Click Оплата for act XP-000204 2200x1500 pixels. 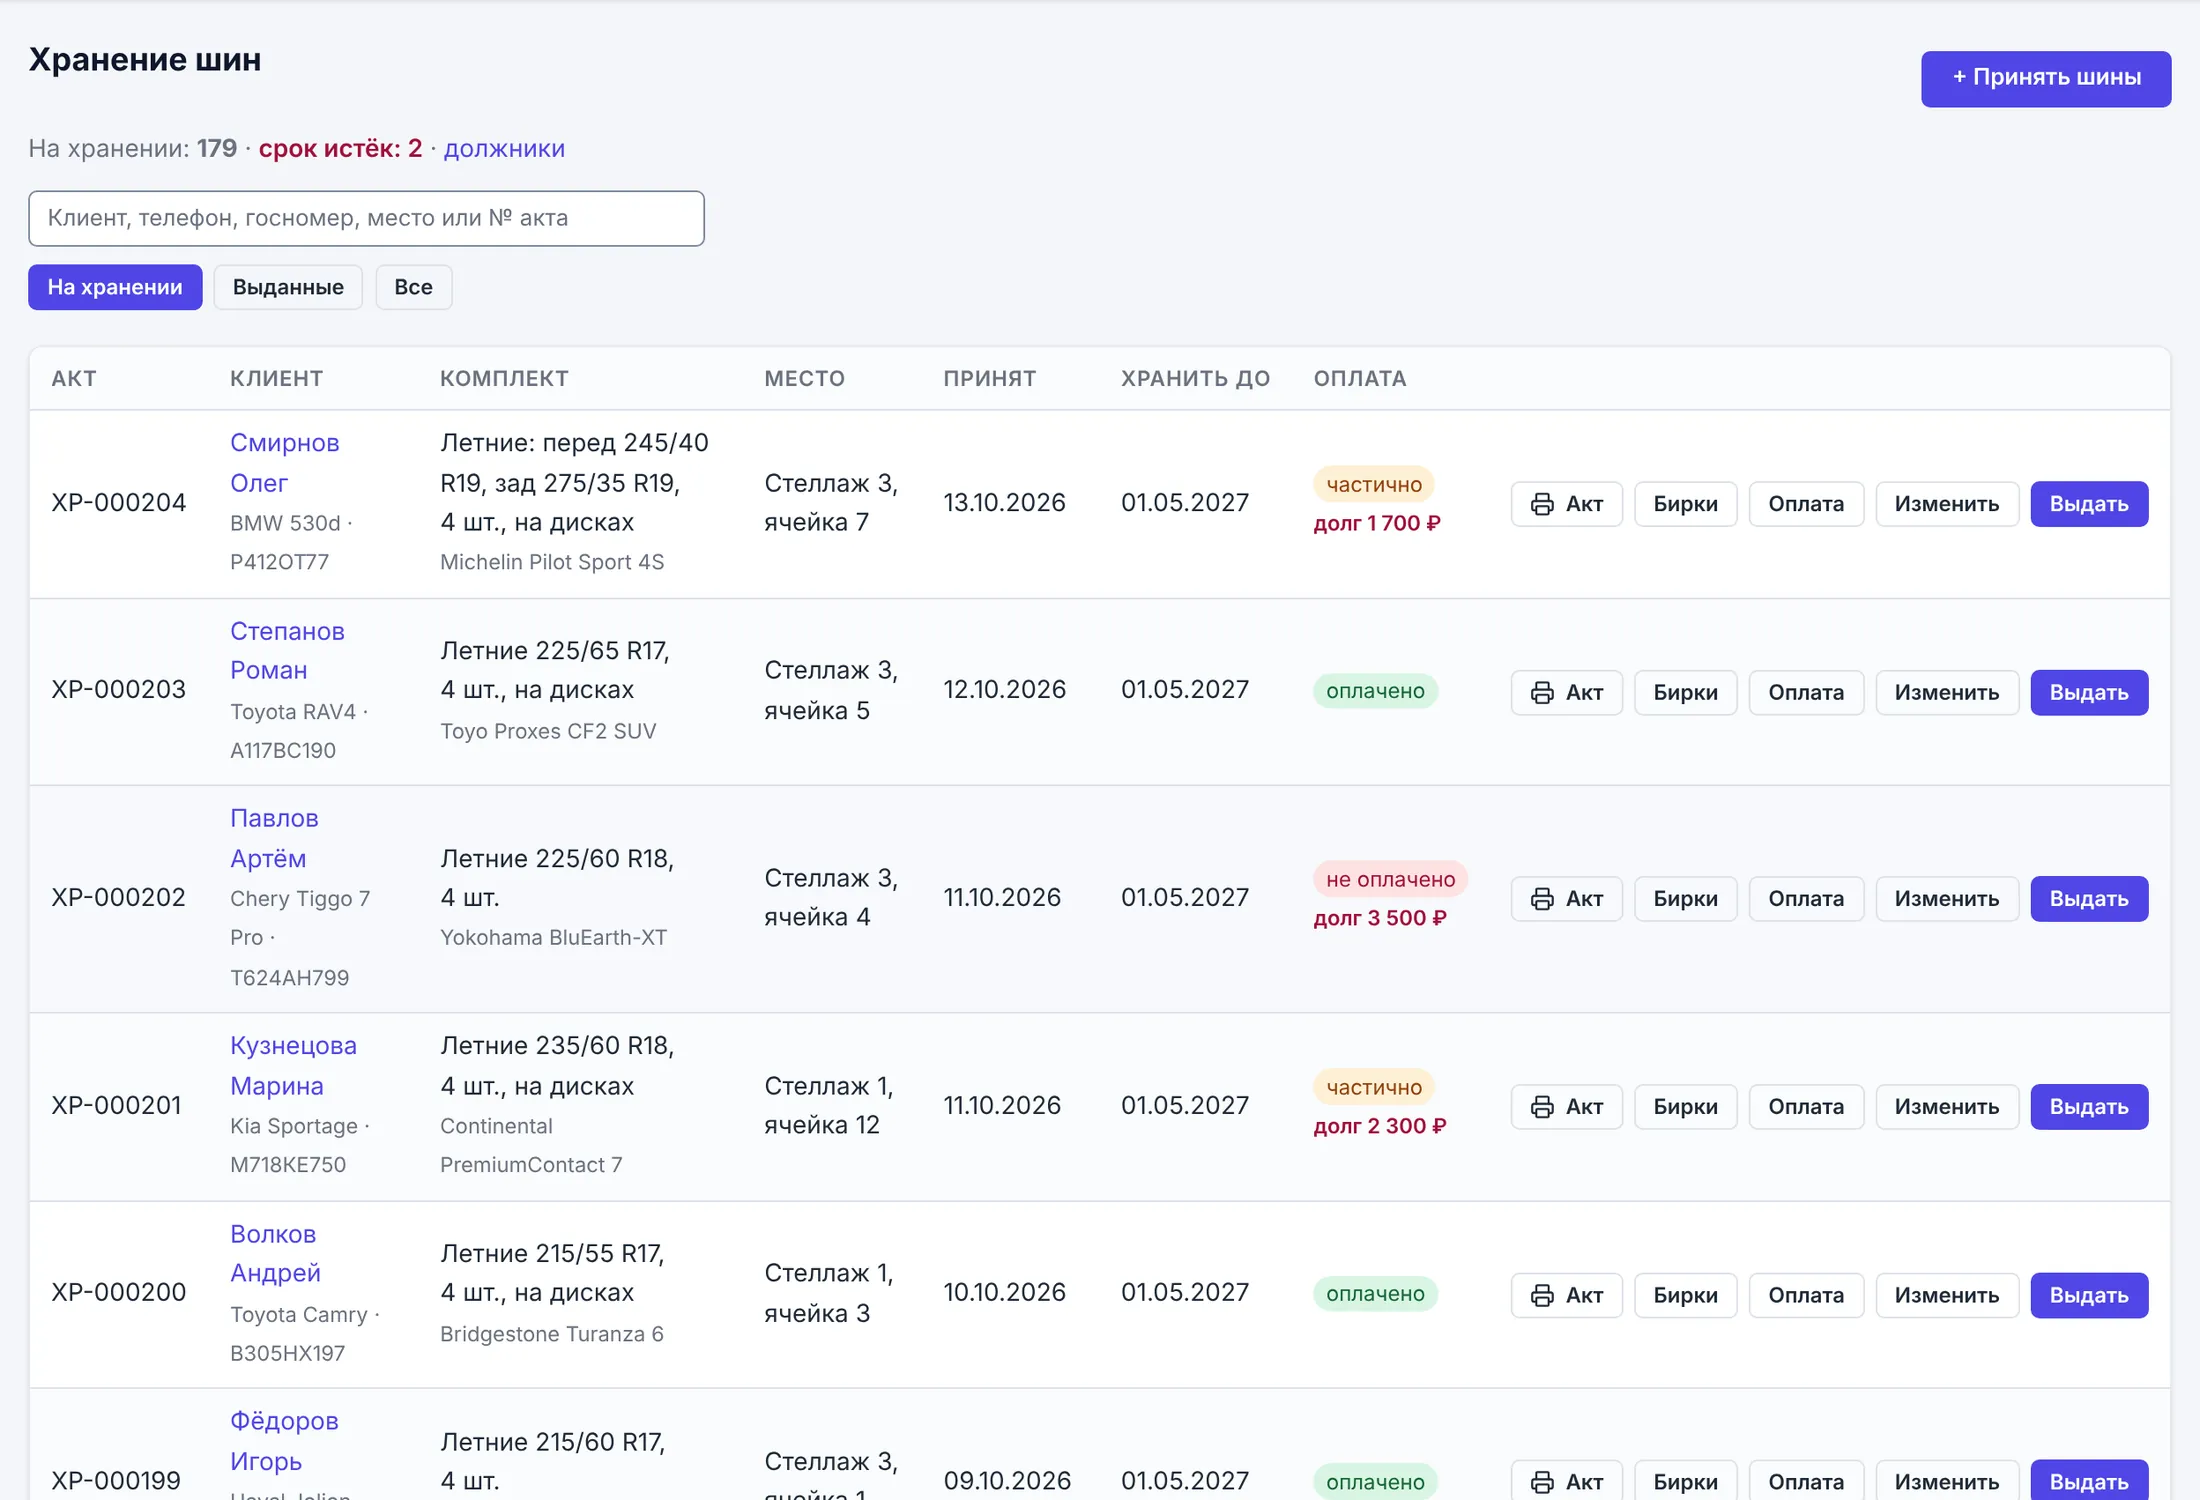pyautogui.click(x=1806, y=504)
